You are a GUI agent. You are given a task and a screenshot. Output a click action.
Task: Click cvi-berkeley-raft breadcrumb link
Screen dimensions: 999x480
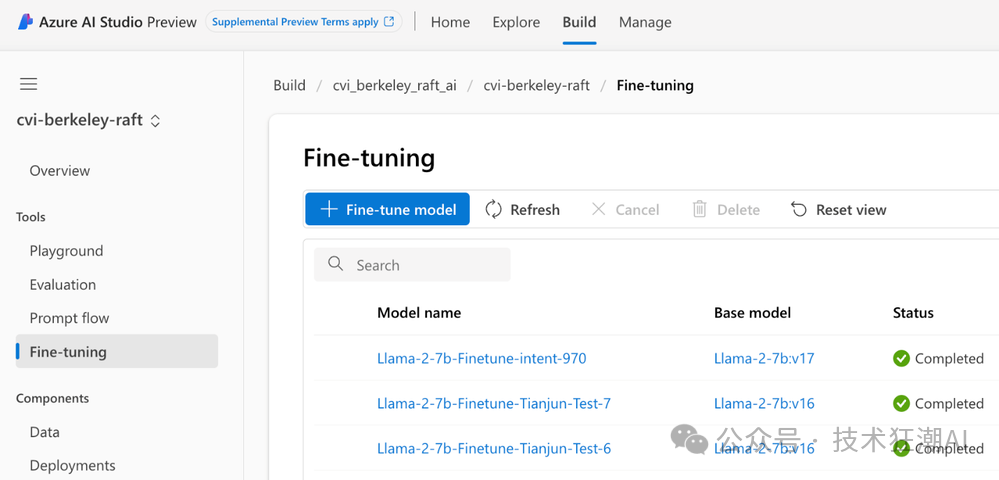tap(536, 85)
